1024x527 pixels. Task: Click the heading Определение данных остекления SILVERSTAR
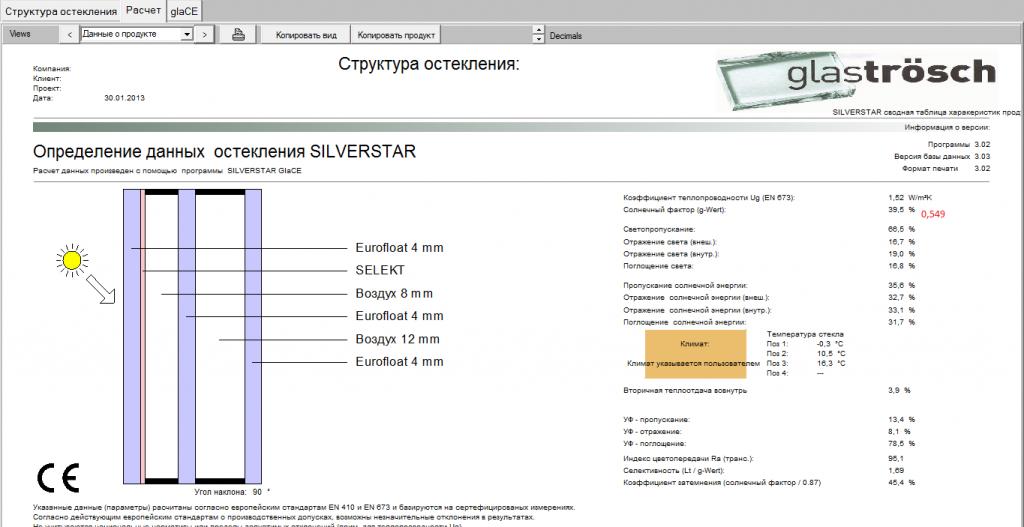[224, 152]
